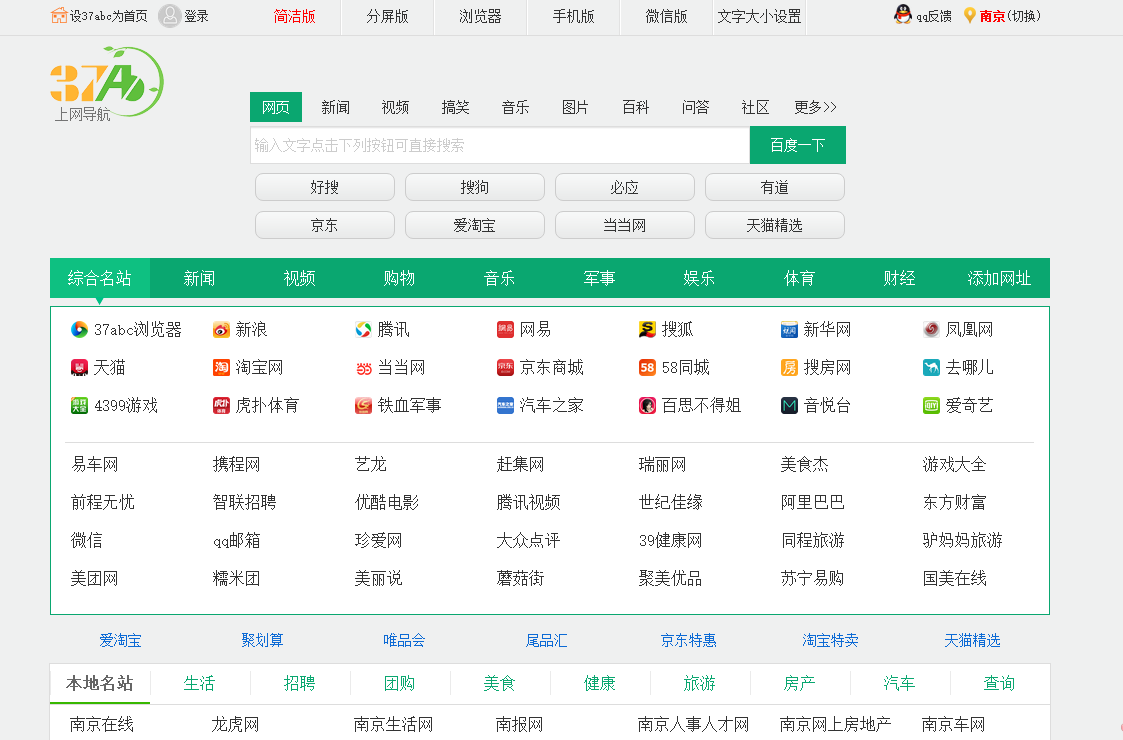Search with the 有道 button
Image resolution: width=1123 pixels, height=740 pixels.
tap(775, 187)
